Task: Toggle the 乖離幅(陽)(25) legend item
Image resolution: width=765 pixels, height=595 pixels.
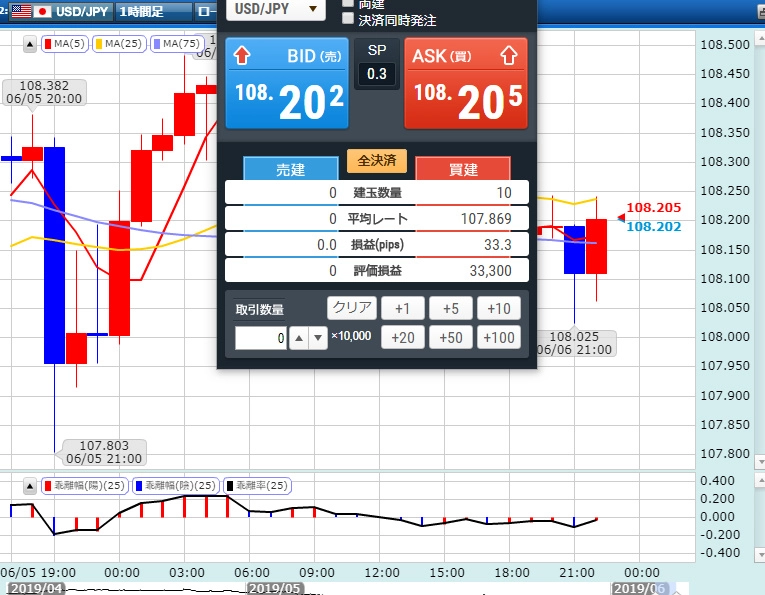Action: 85,486
